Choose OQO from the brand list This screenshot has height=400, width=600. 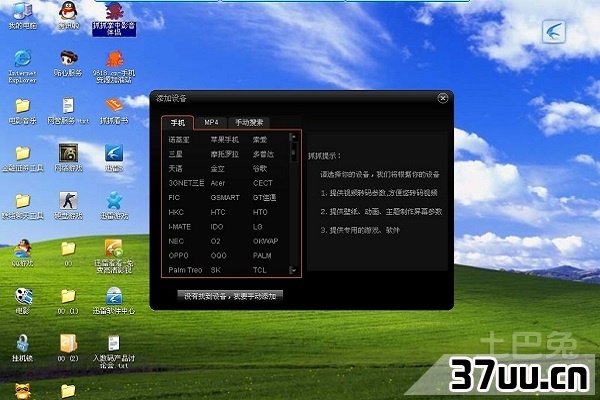coord(218,255)
